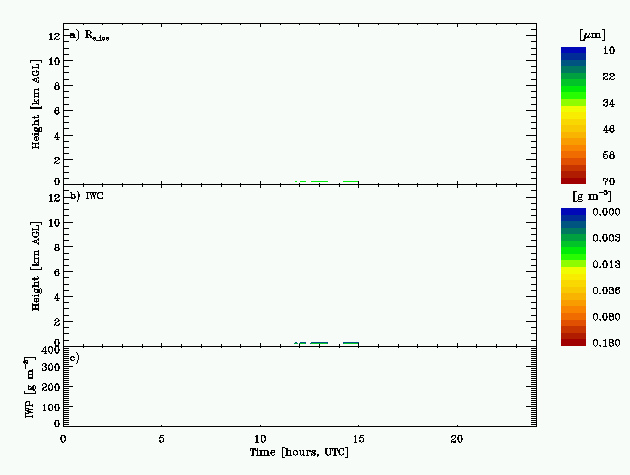Click the middle panel Height [km AGL] label

36,266
